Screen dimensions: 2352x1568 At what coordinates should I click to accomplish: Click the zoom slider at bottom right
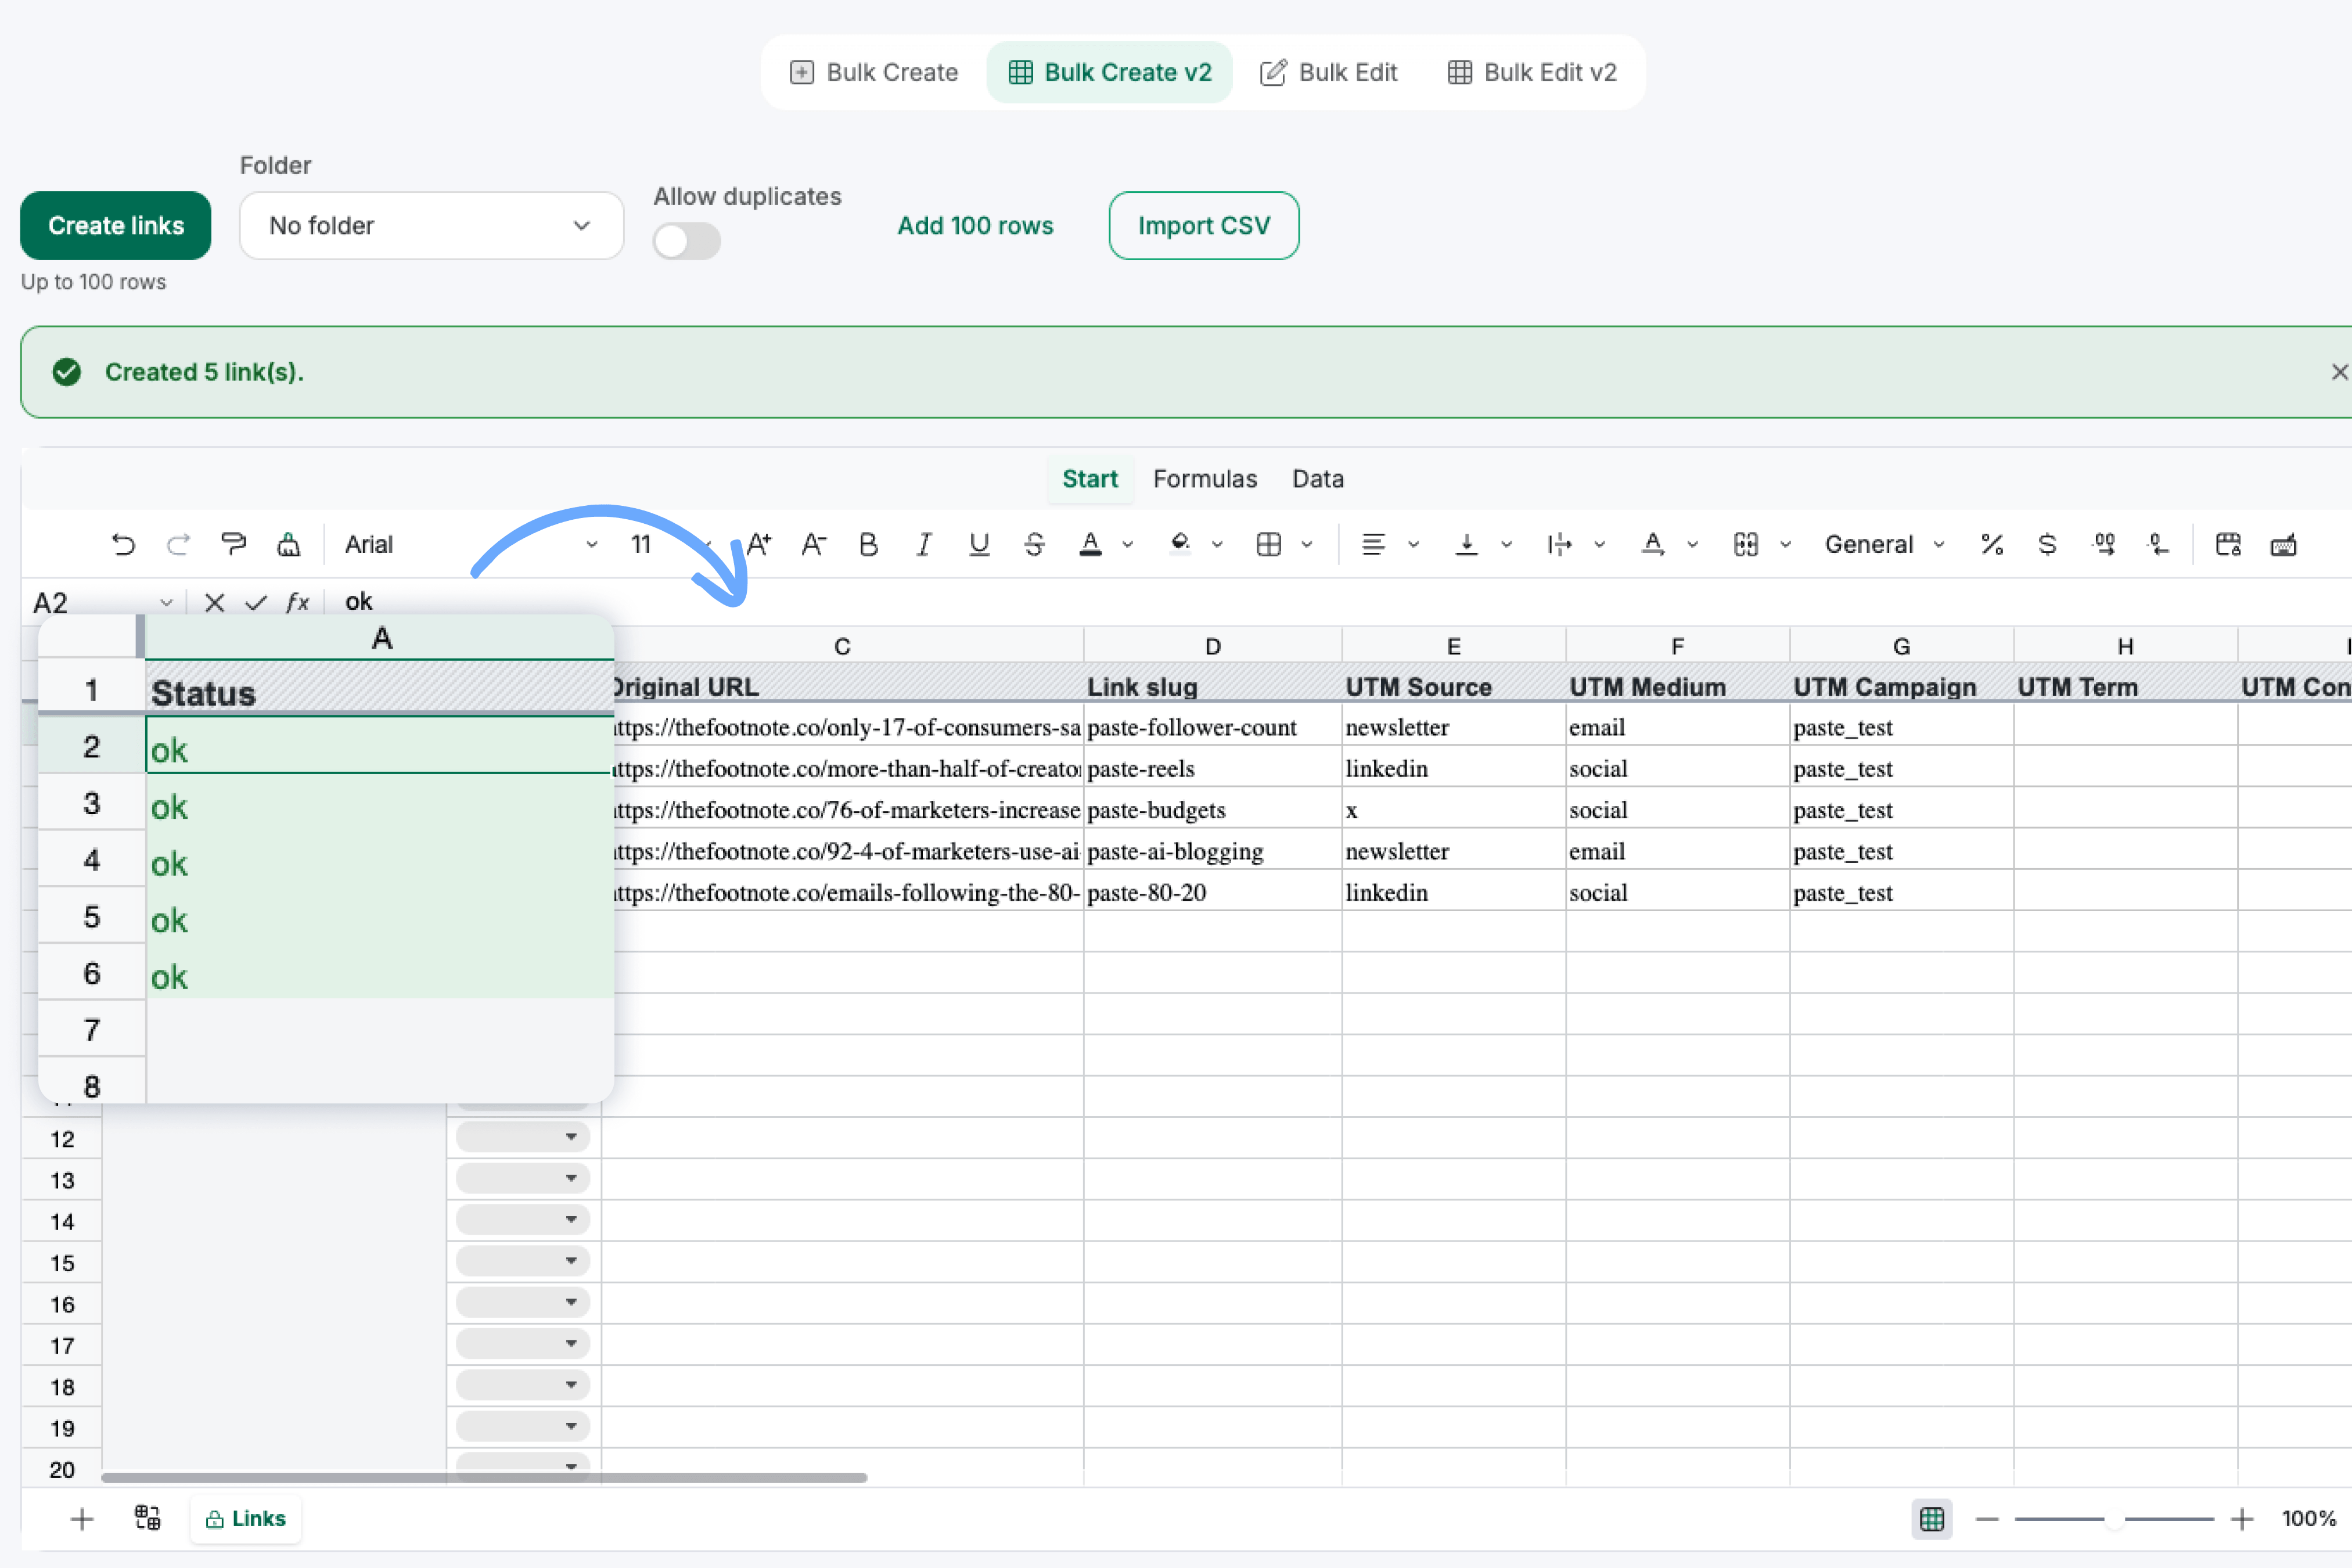point(2114,1519)
